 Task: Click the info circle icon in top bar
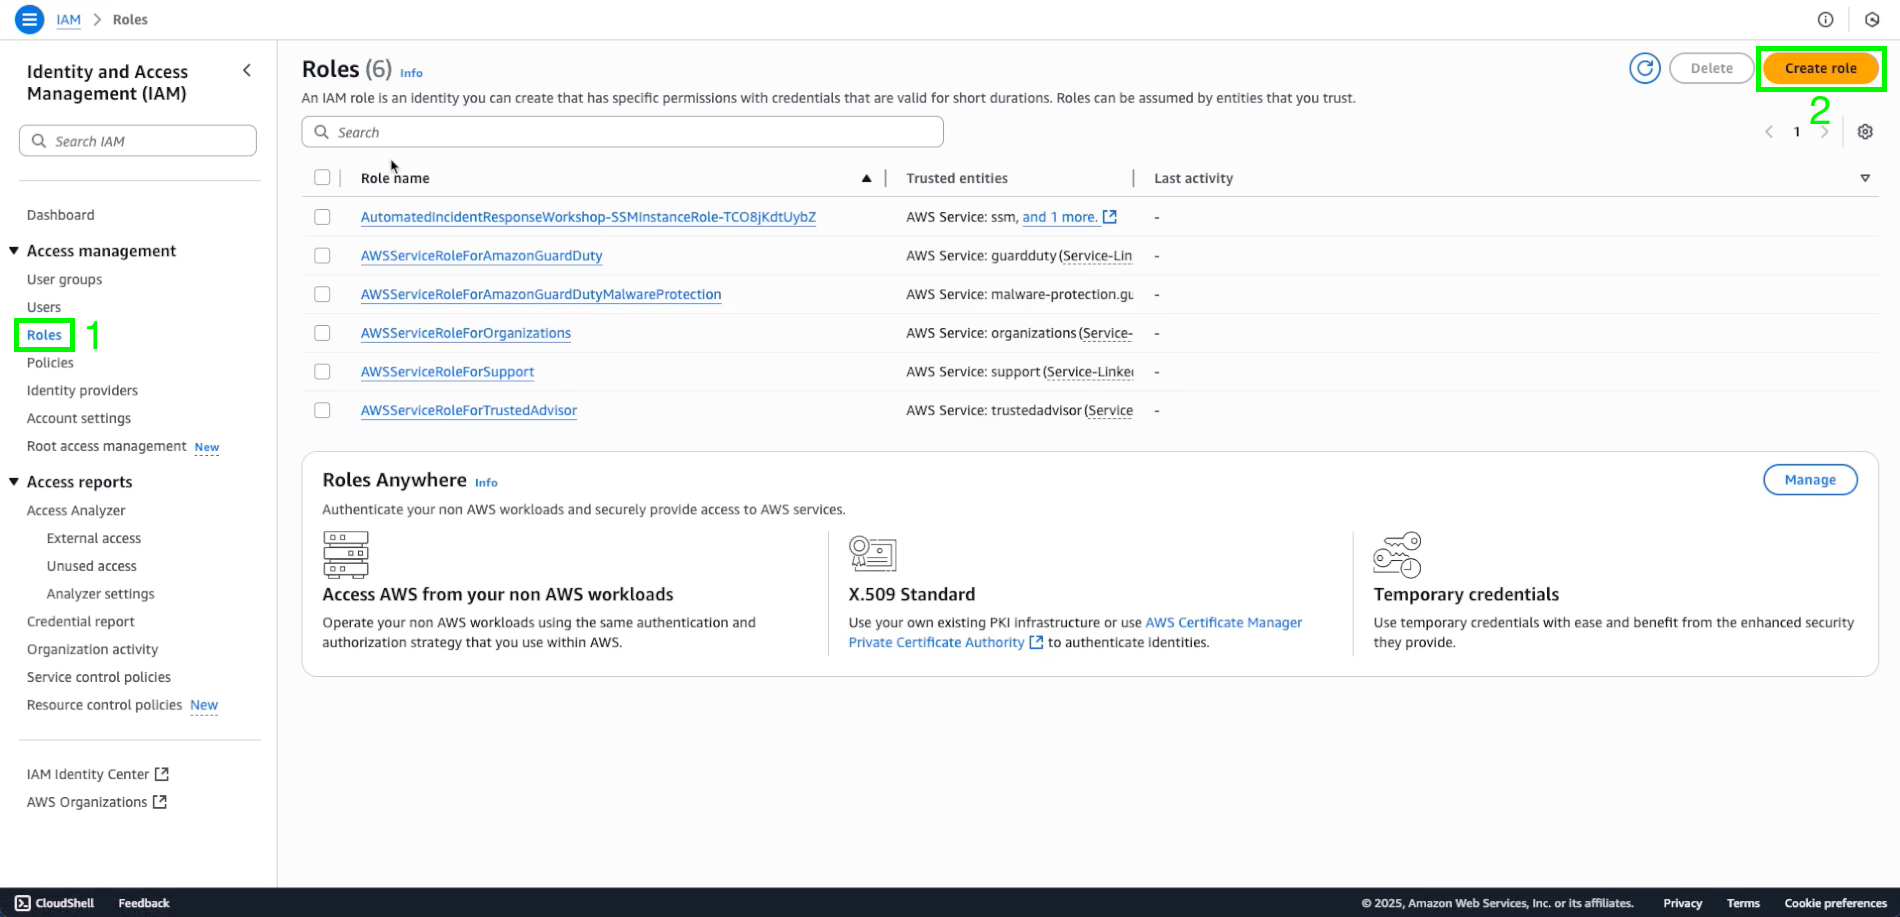[1825, 19]
